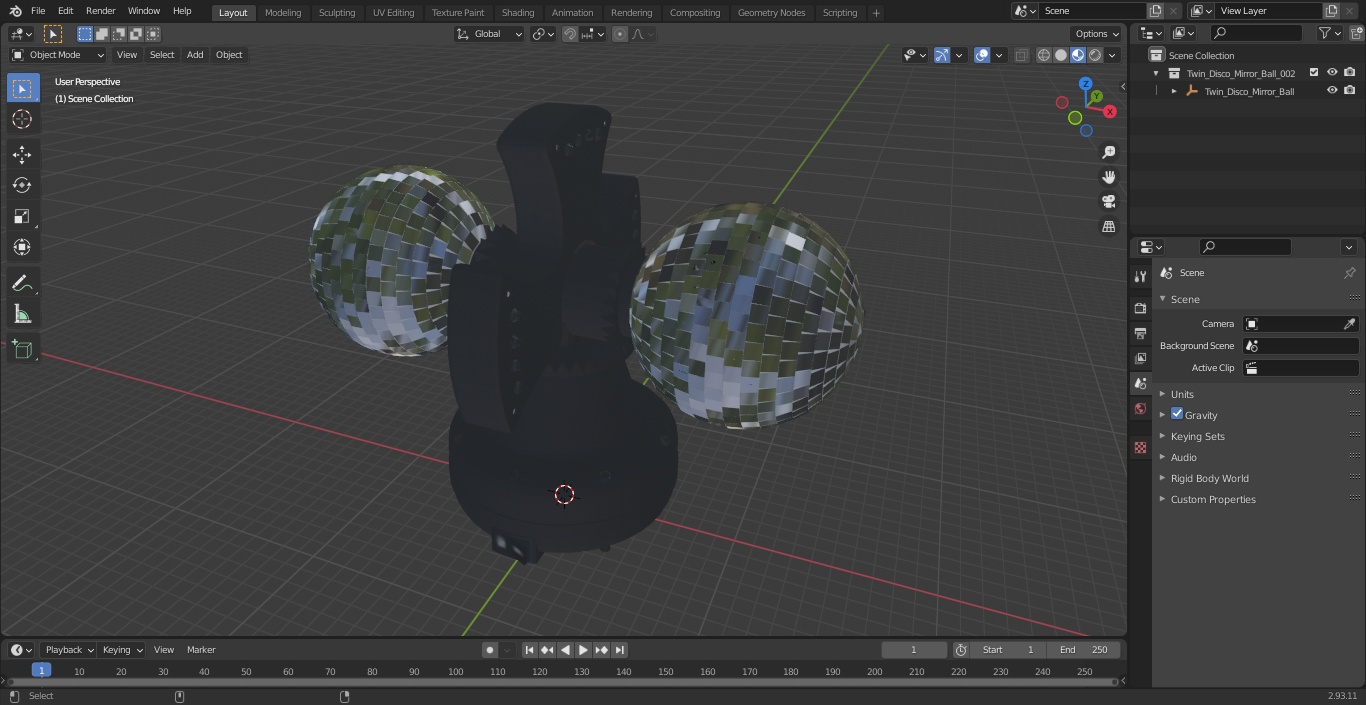
Task: Click the outliner filter funnel icon
Action: pyautogui.click(x=1324, y=33)
